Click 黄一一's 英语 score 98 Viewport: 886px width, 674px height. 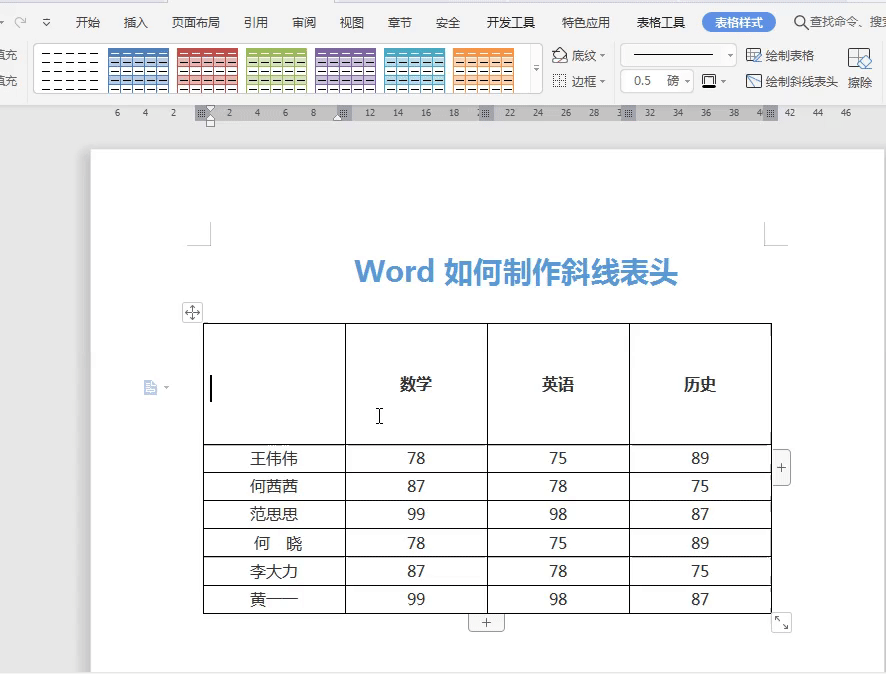558,599
